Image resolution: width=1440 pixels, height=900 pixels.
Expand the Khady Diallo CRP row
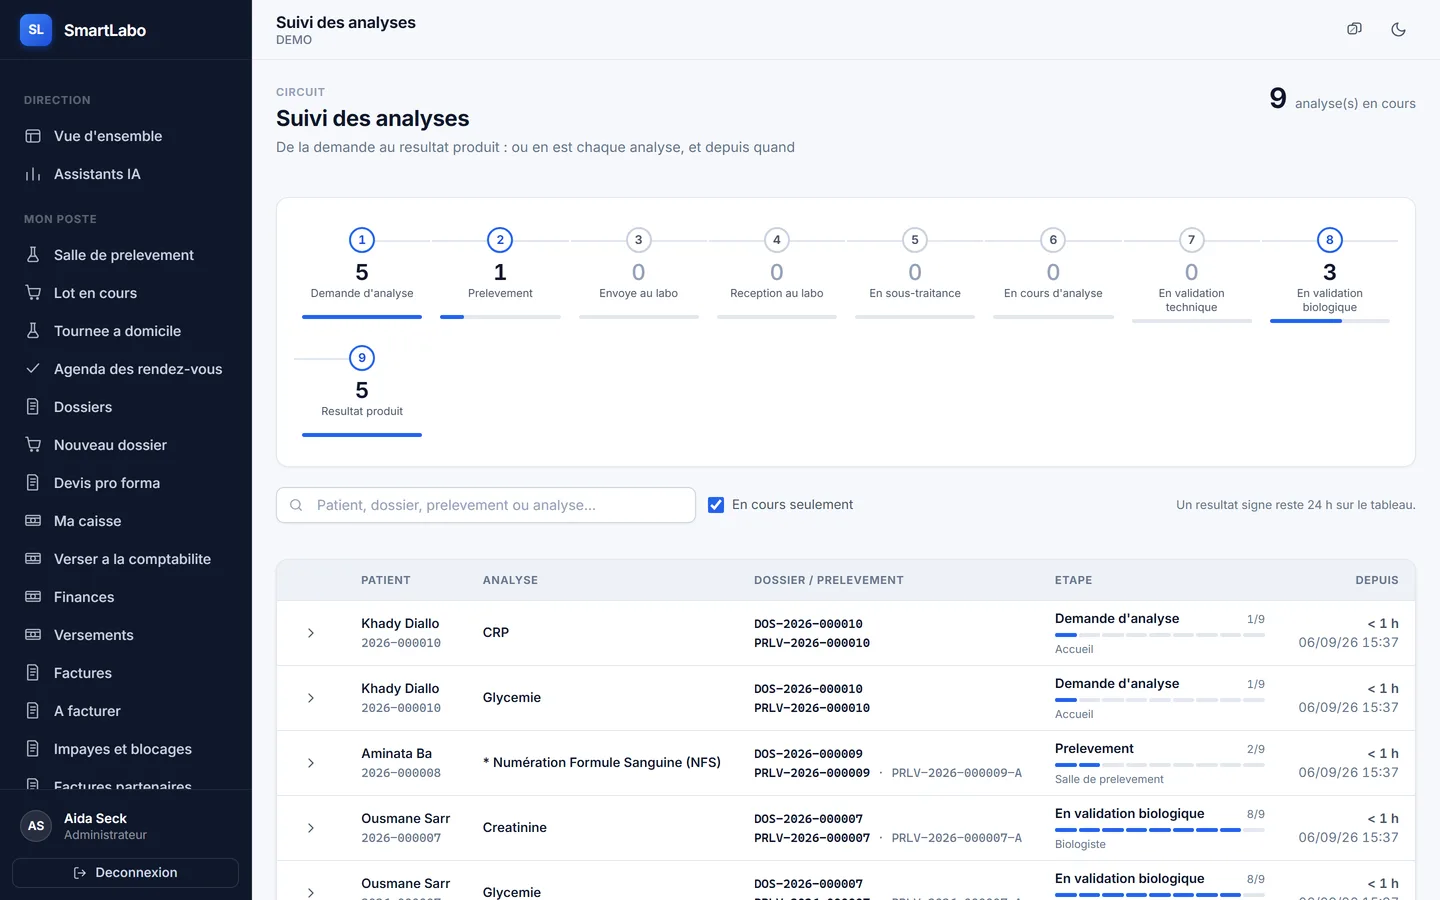tap(311, 633)
